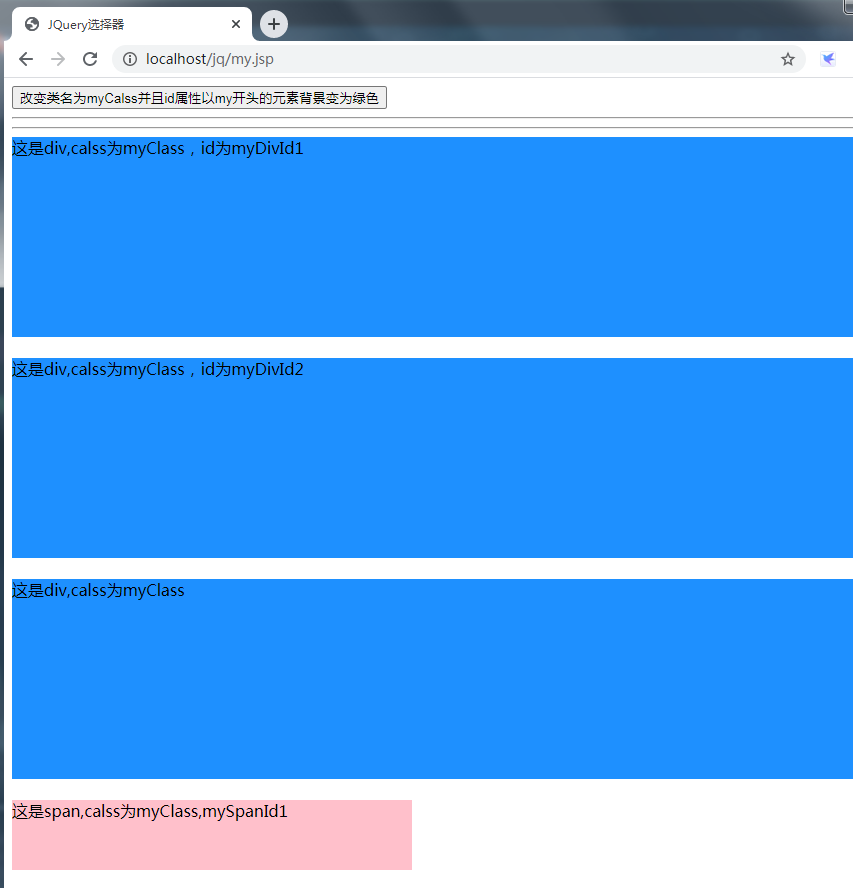Close the JQuery选择器 tab
Screen dimensions: 853x888
click(236, 24)
